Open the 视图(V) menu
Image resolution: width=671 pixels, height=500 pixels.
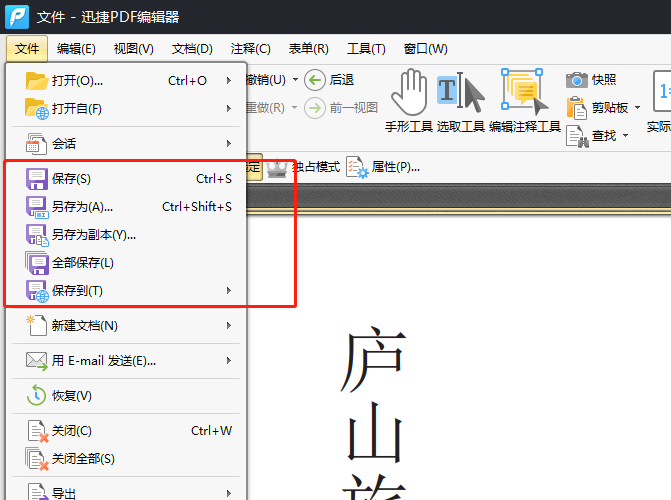pyautogui.click(x=134, y=49)
